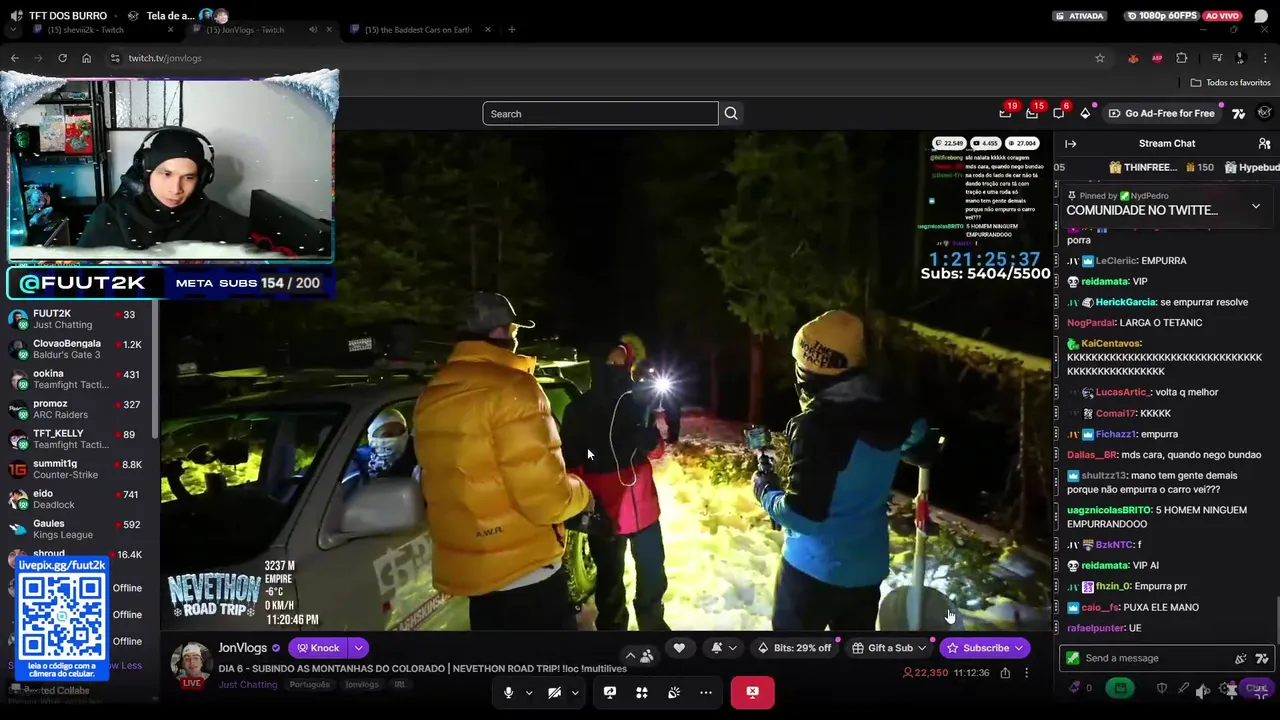Viewport: 1280px width, 720px height.
Task: Open the stream options three-dot menu
Action: 1026,673
